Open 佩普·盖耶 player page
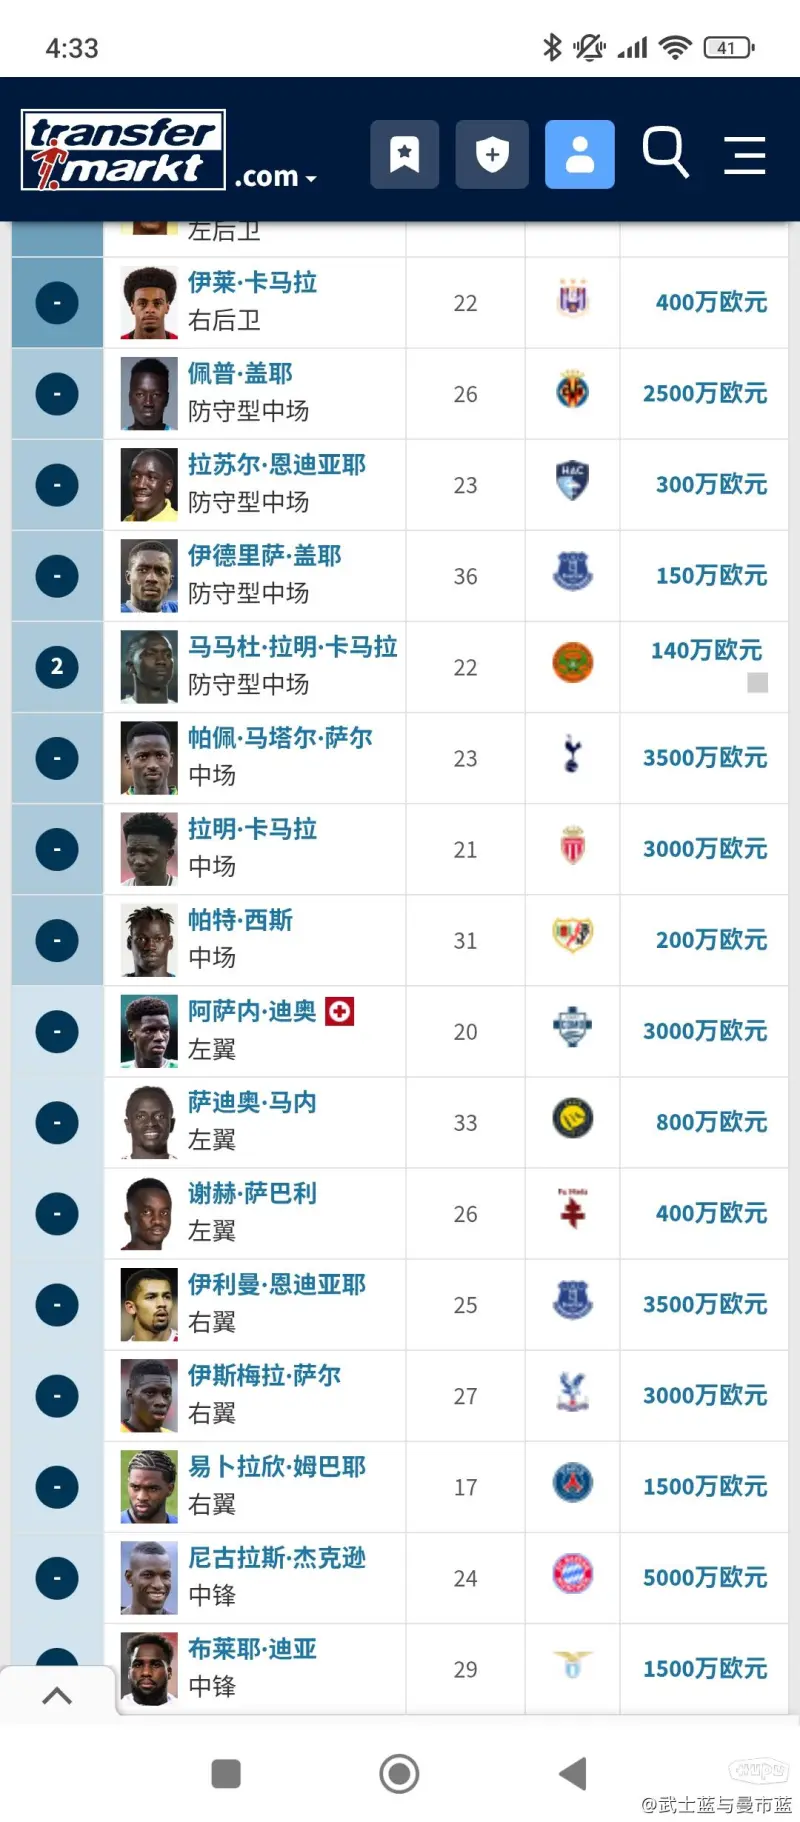 240,373
